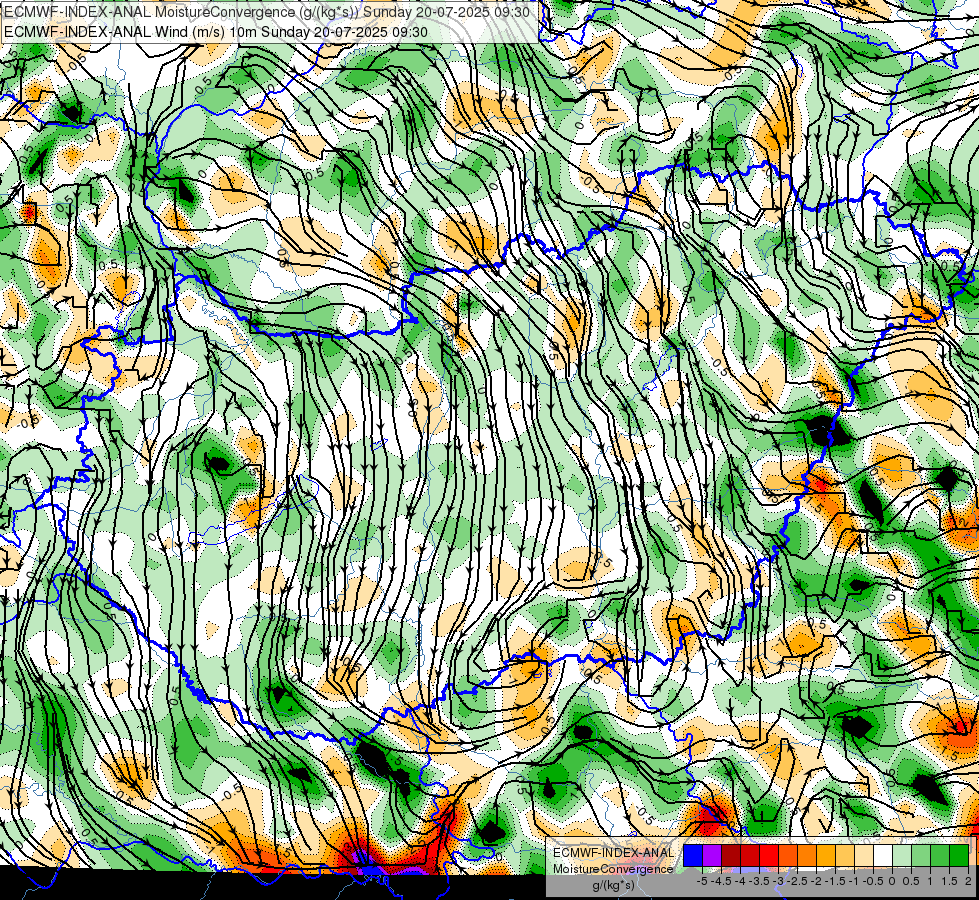Click the legend tick label -2.5

tap(799, 881)
